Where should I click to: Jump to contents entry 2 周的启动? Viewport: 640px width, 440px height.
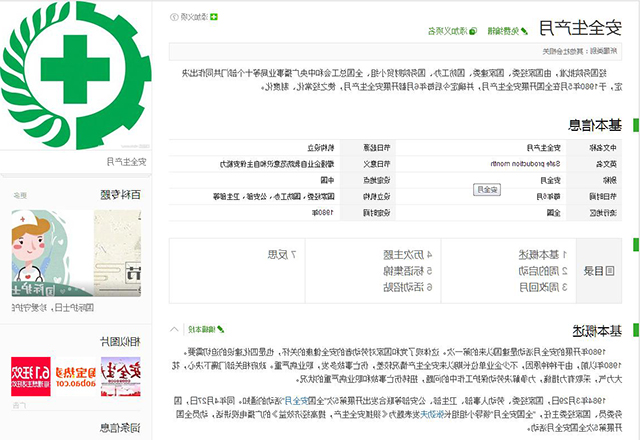tap(543, 271)
